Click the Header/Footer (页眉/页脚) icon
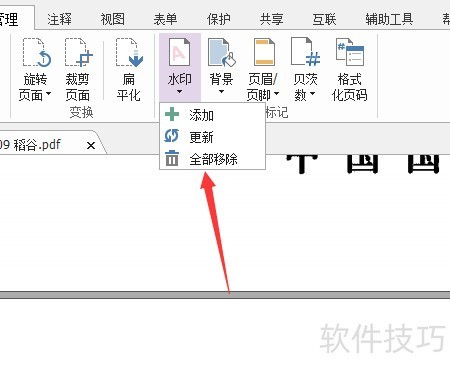This screenshot has width=450, height=372. 264,52
